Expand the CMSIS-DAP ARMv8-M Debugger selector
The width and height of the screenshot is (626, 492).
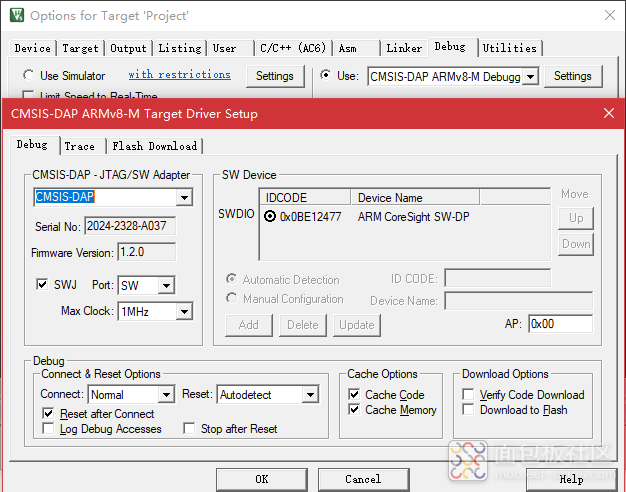tap(531, 76)
